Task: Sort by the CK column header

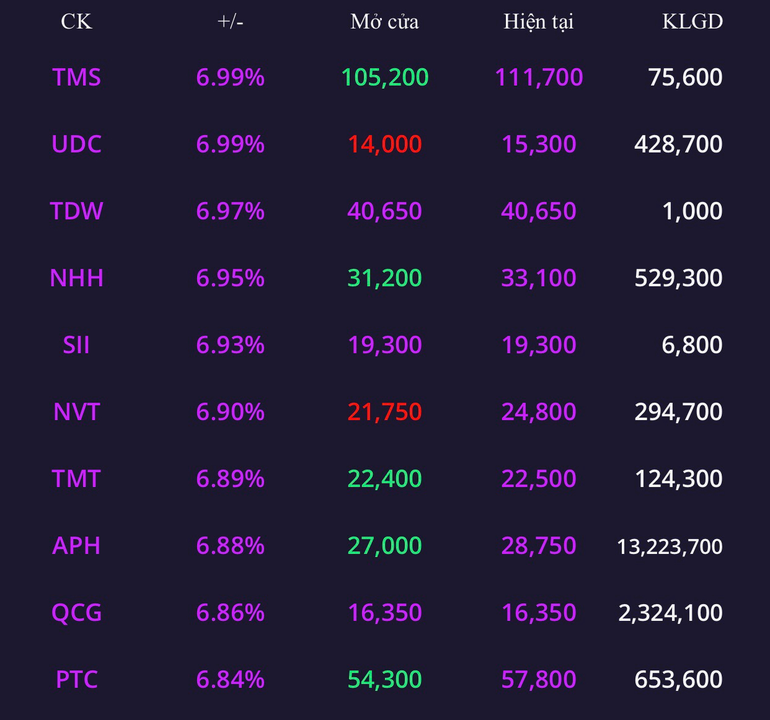Action: pyautogui.click(x=77, y=22)
